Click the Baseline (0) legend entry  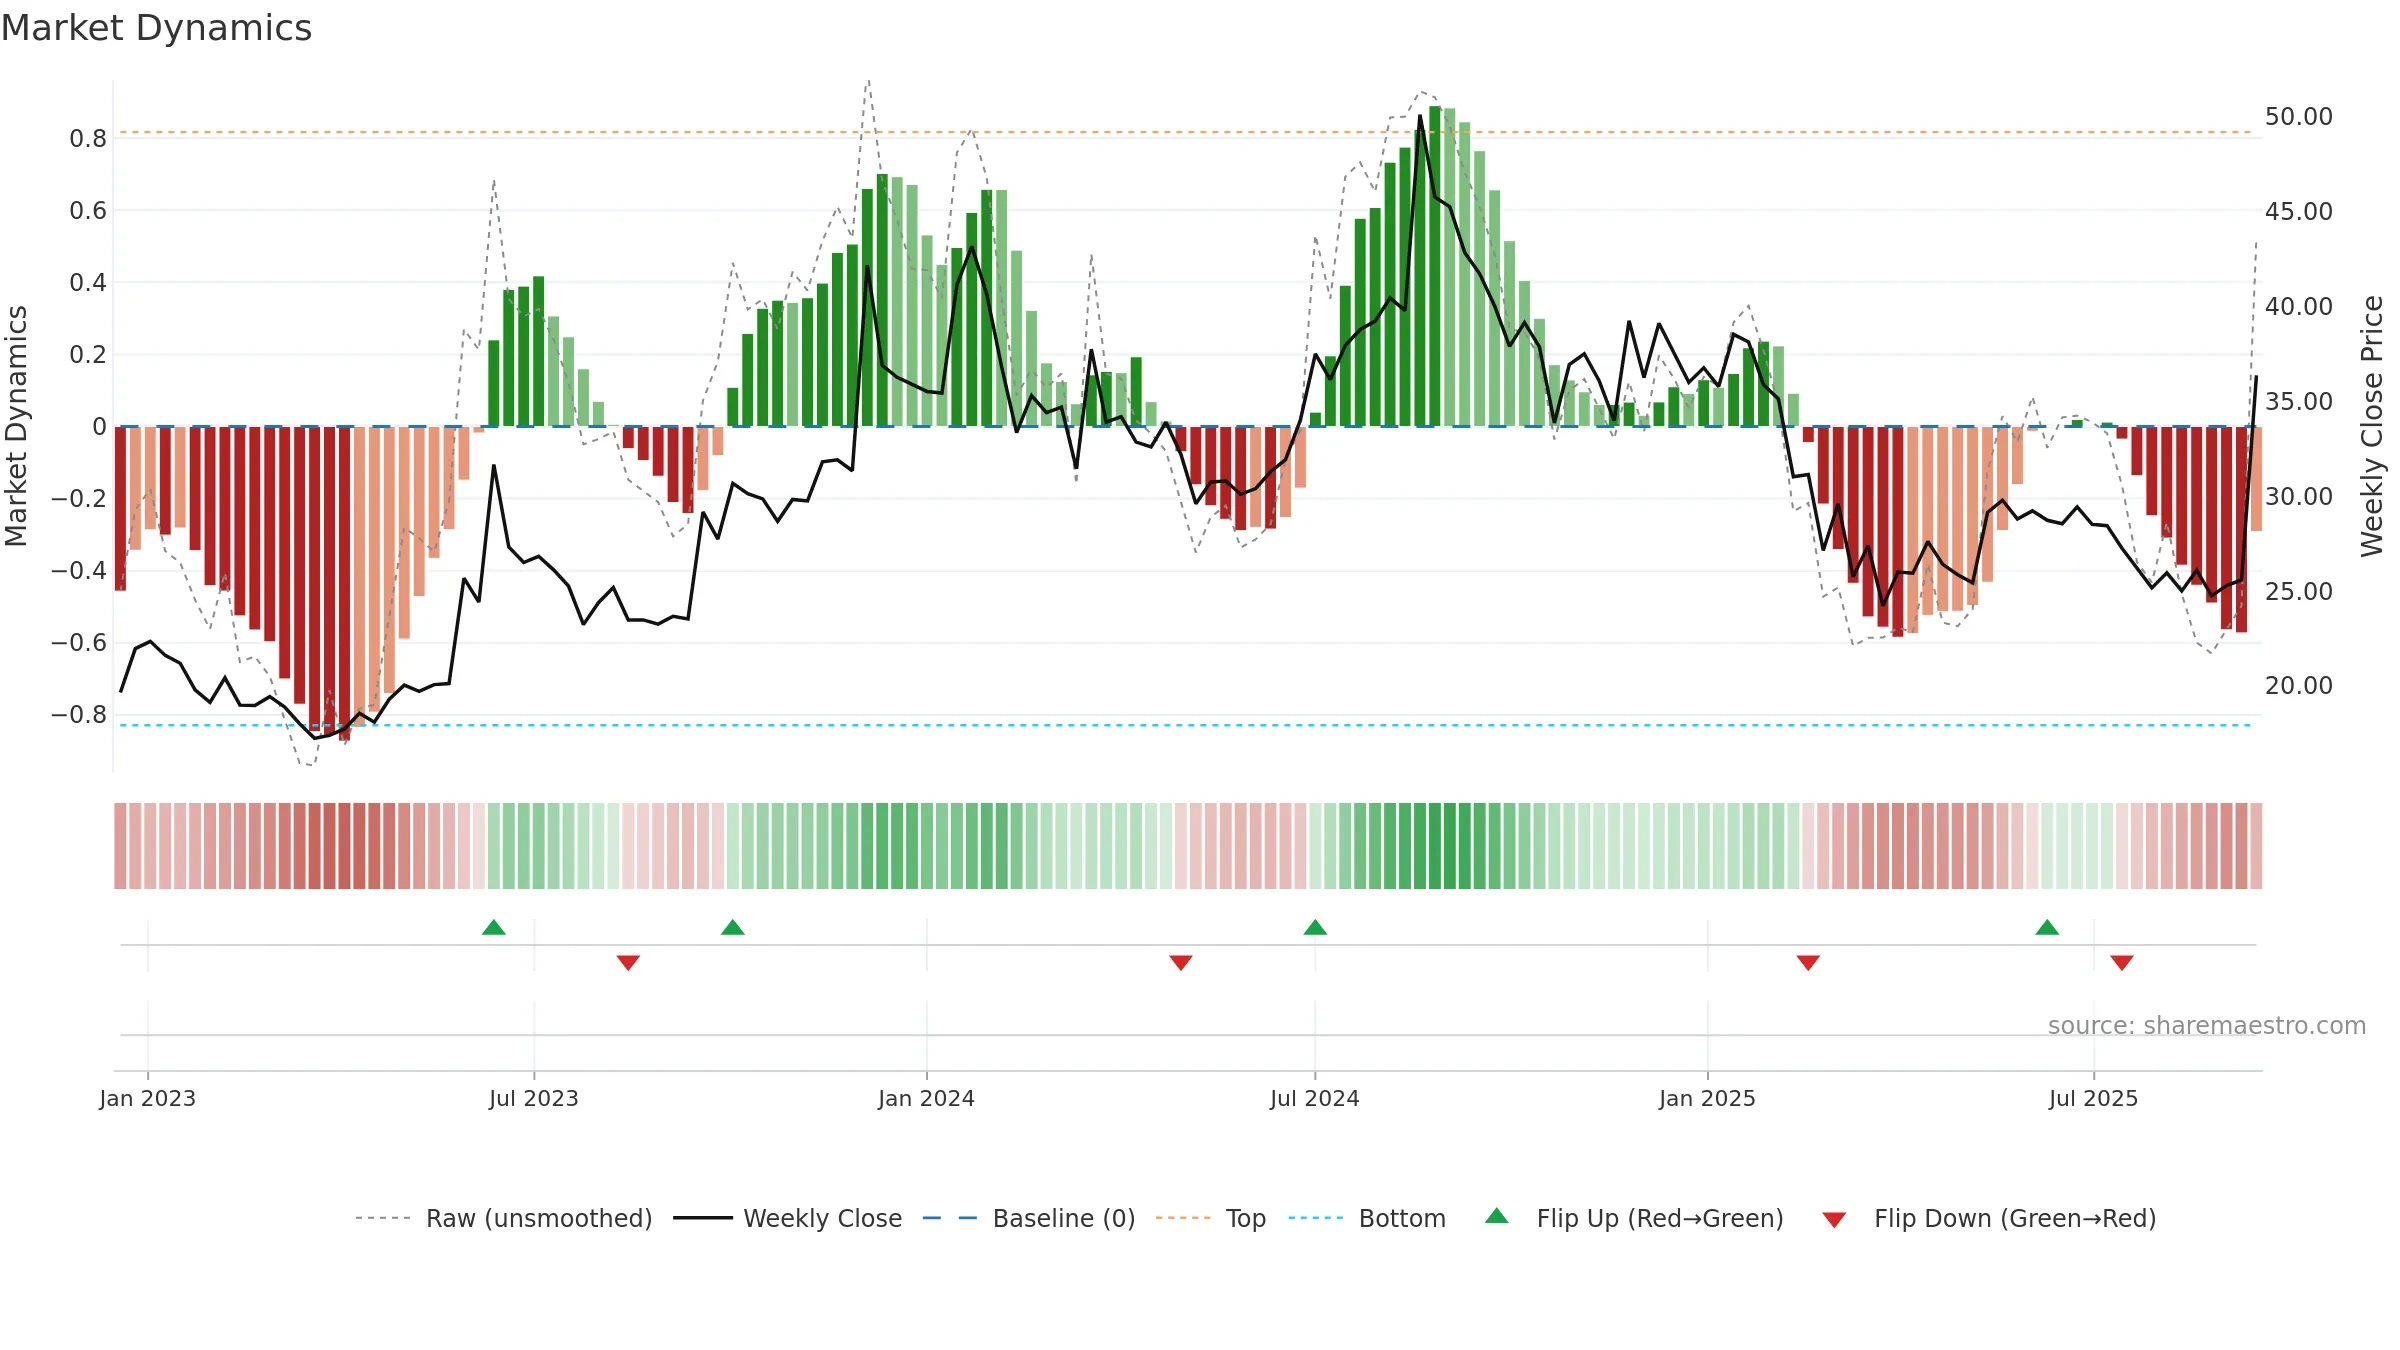[x=1029, y=1218]
